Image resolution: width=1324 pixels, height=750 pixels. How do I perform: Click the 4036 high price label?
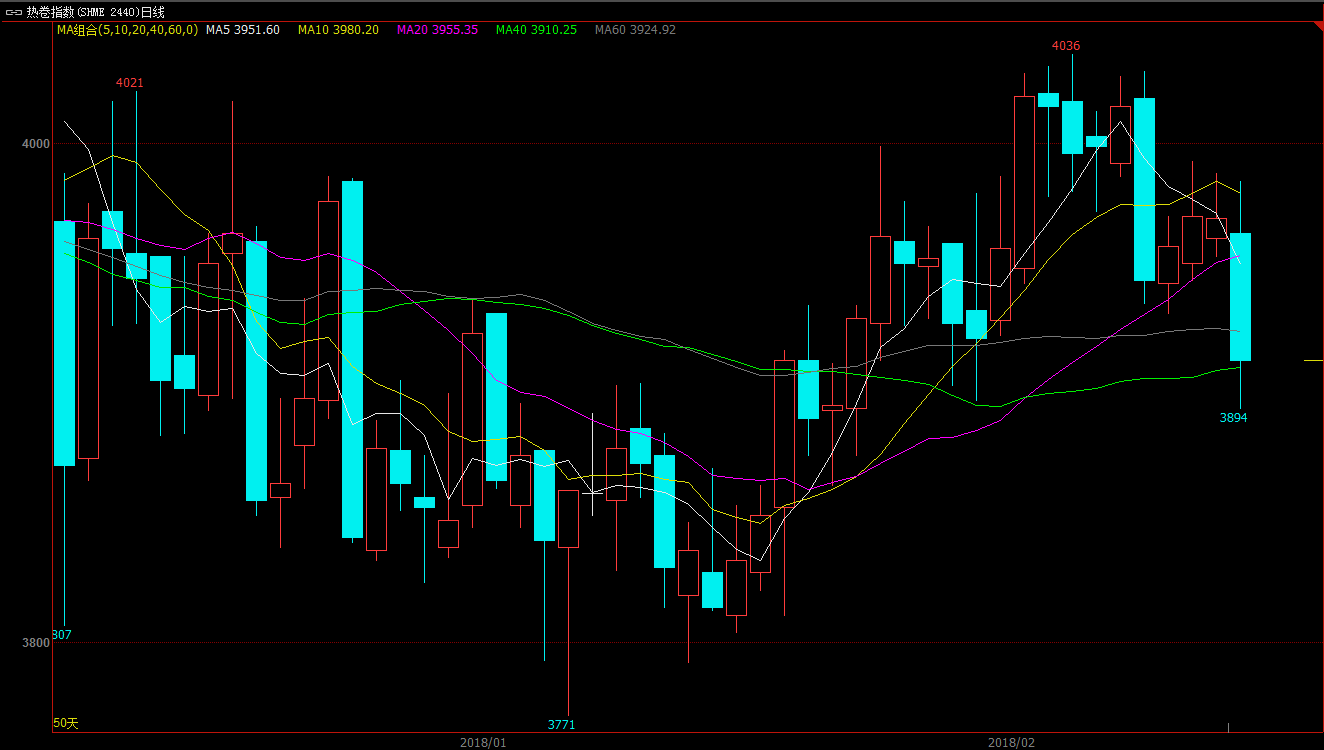coord(1066,46)
